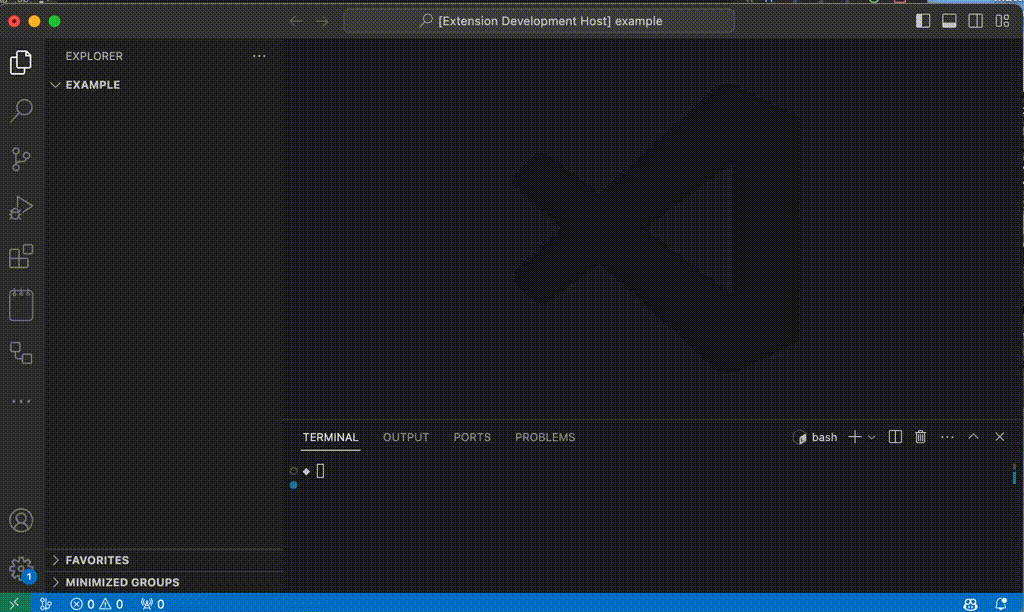Kill the terminal with trash icon
This screenshot has height=612, width=1024.
pos(921,437)
